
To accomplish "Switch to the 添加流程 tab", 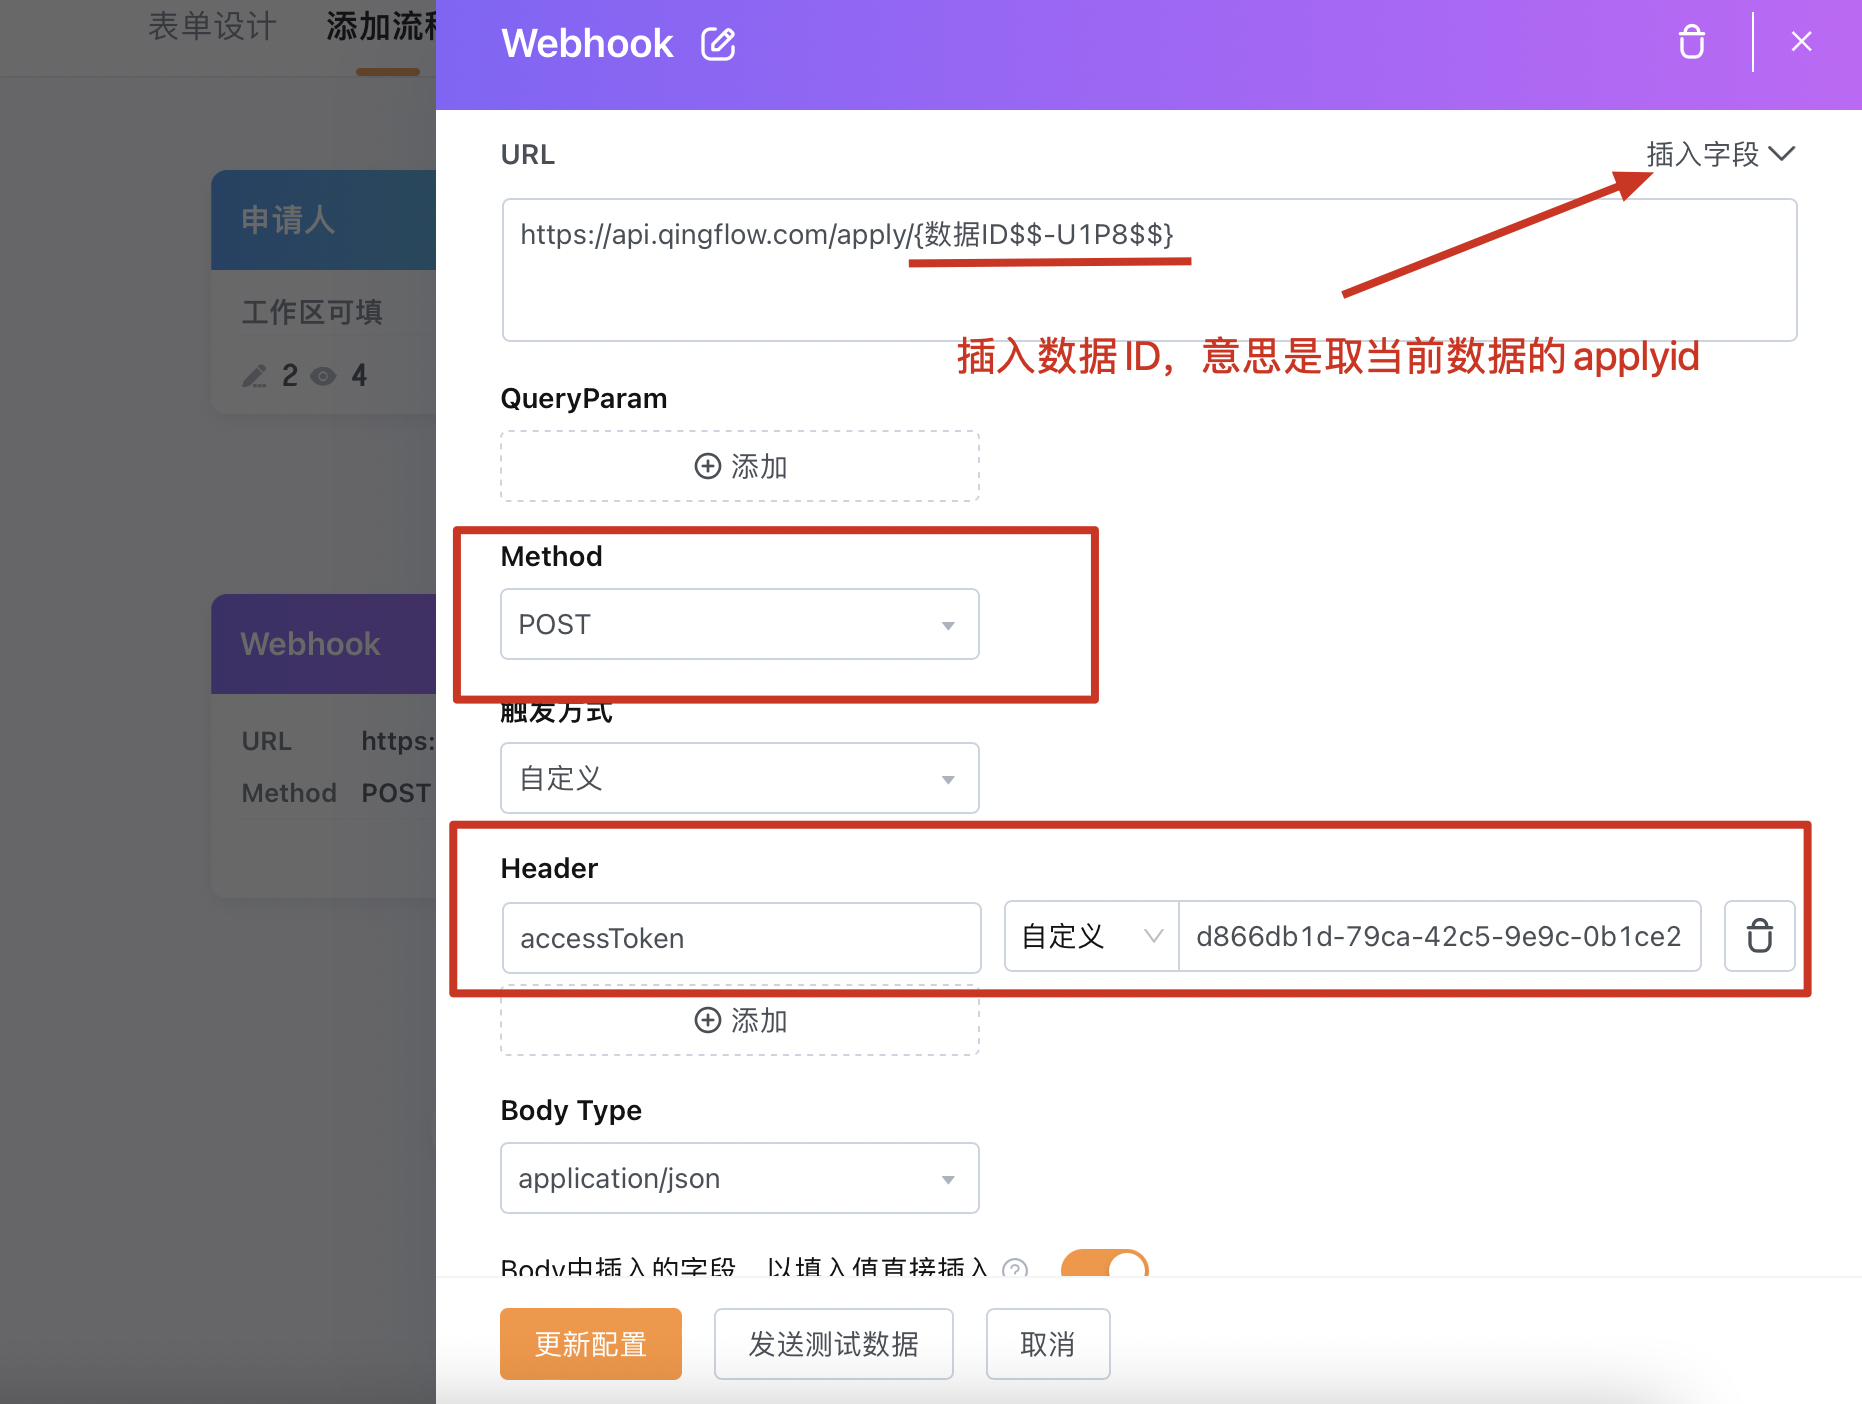I will 381,26.
